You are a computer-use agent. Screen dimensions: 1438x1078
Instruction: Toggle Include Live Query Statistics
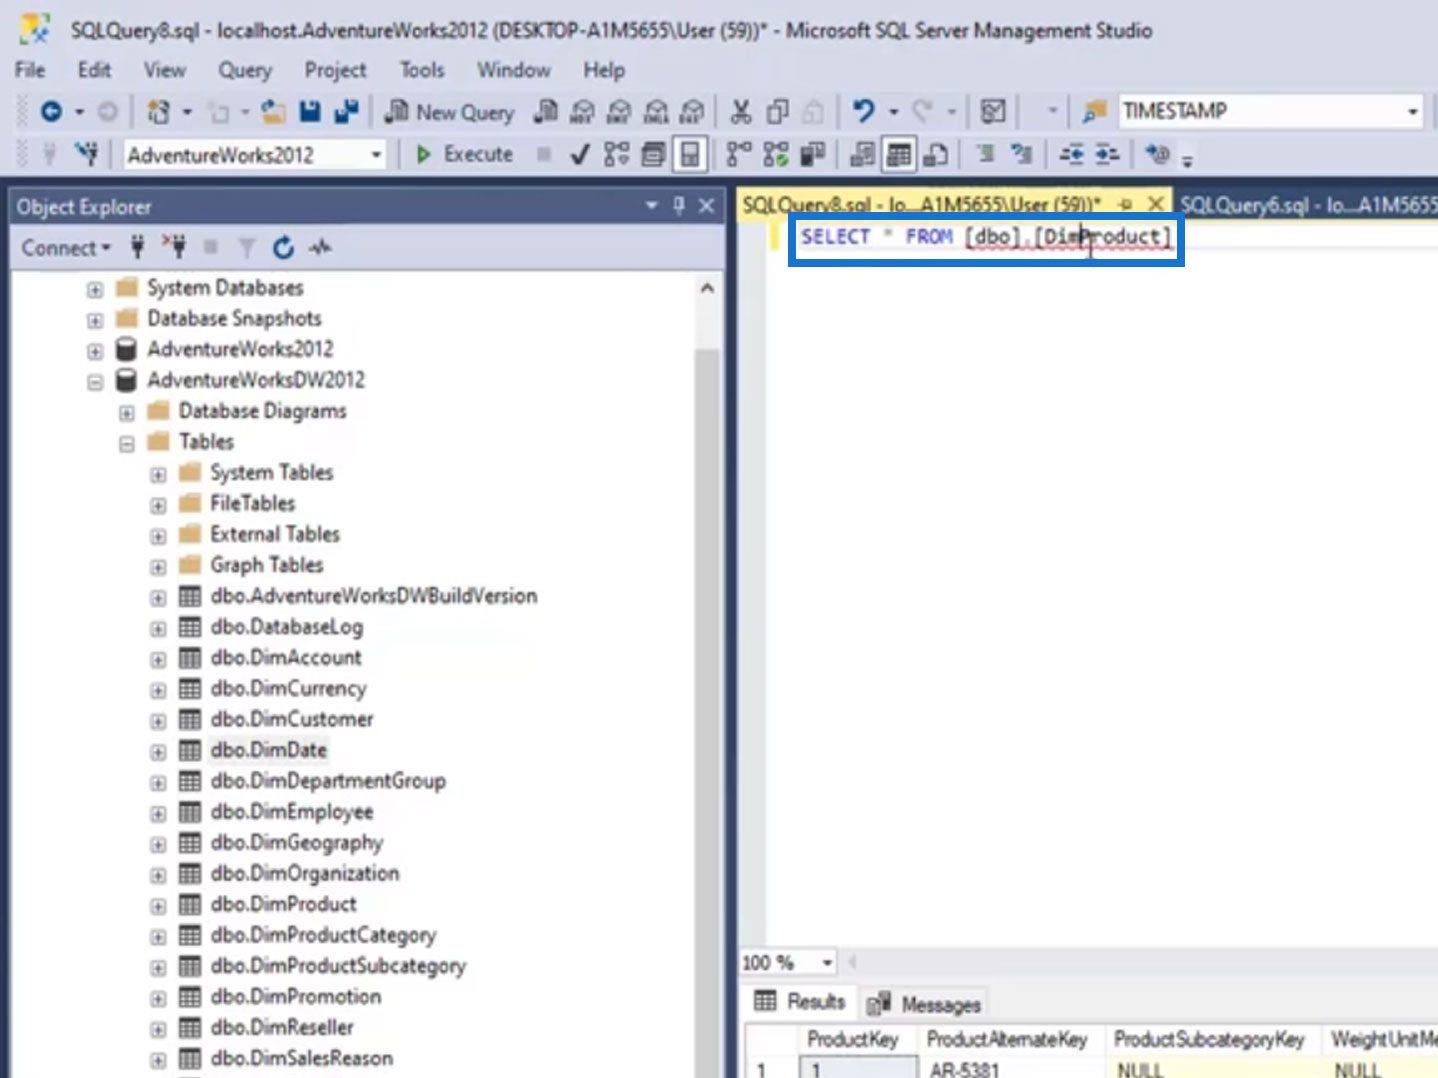[x=775, y=154]
